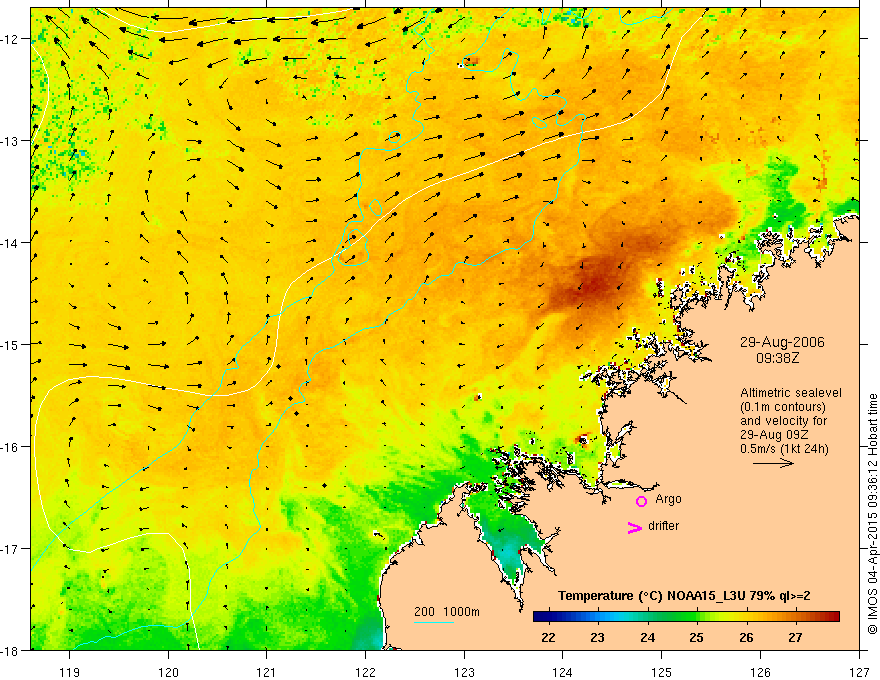Click colorbar tick label 24
This screenshot has width=880, height=680.
tap(647, 637)
